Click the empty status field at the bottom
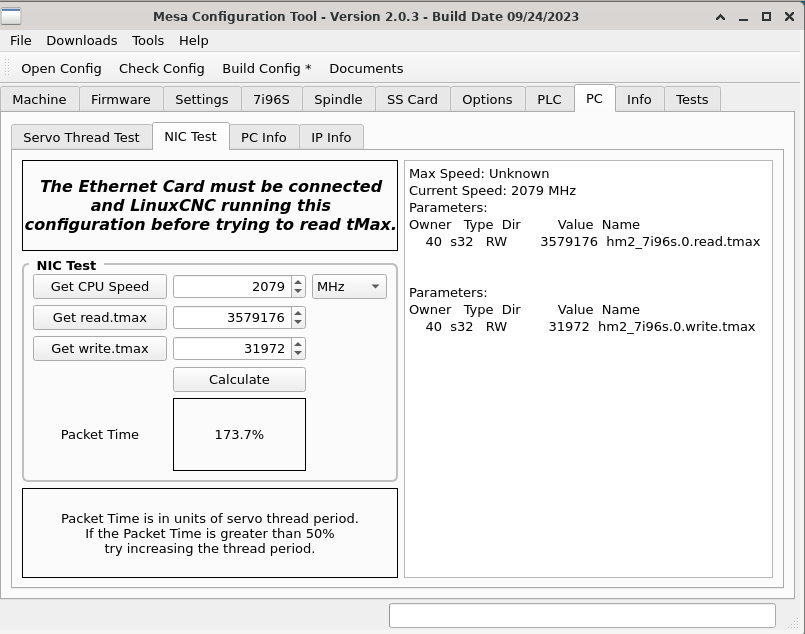This screenshot has height=634, width=805. coord(582,616)
